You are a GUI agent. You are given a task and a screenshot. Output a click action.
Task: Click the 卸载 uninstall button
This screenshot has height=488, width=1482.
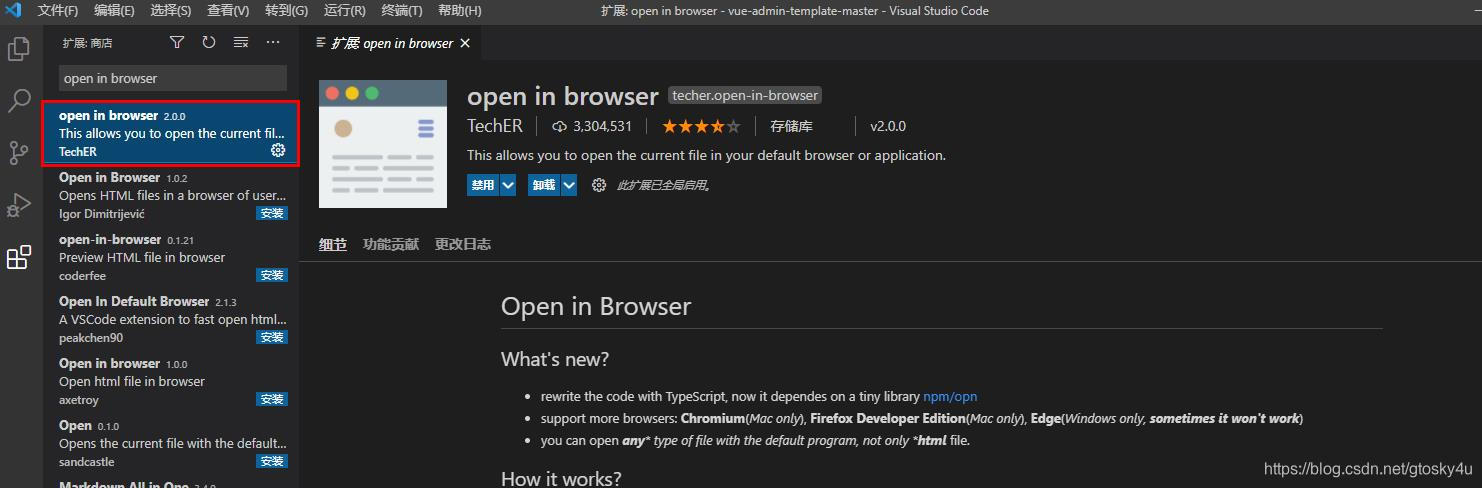(x=544, y=185)
